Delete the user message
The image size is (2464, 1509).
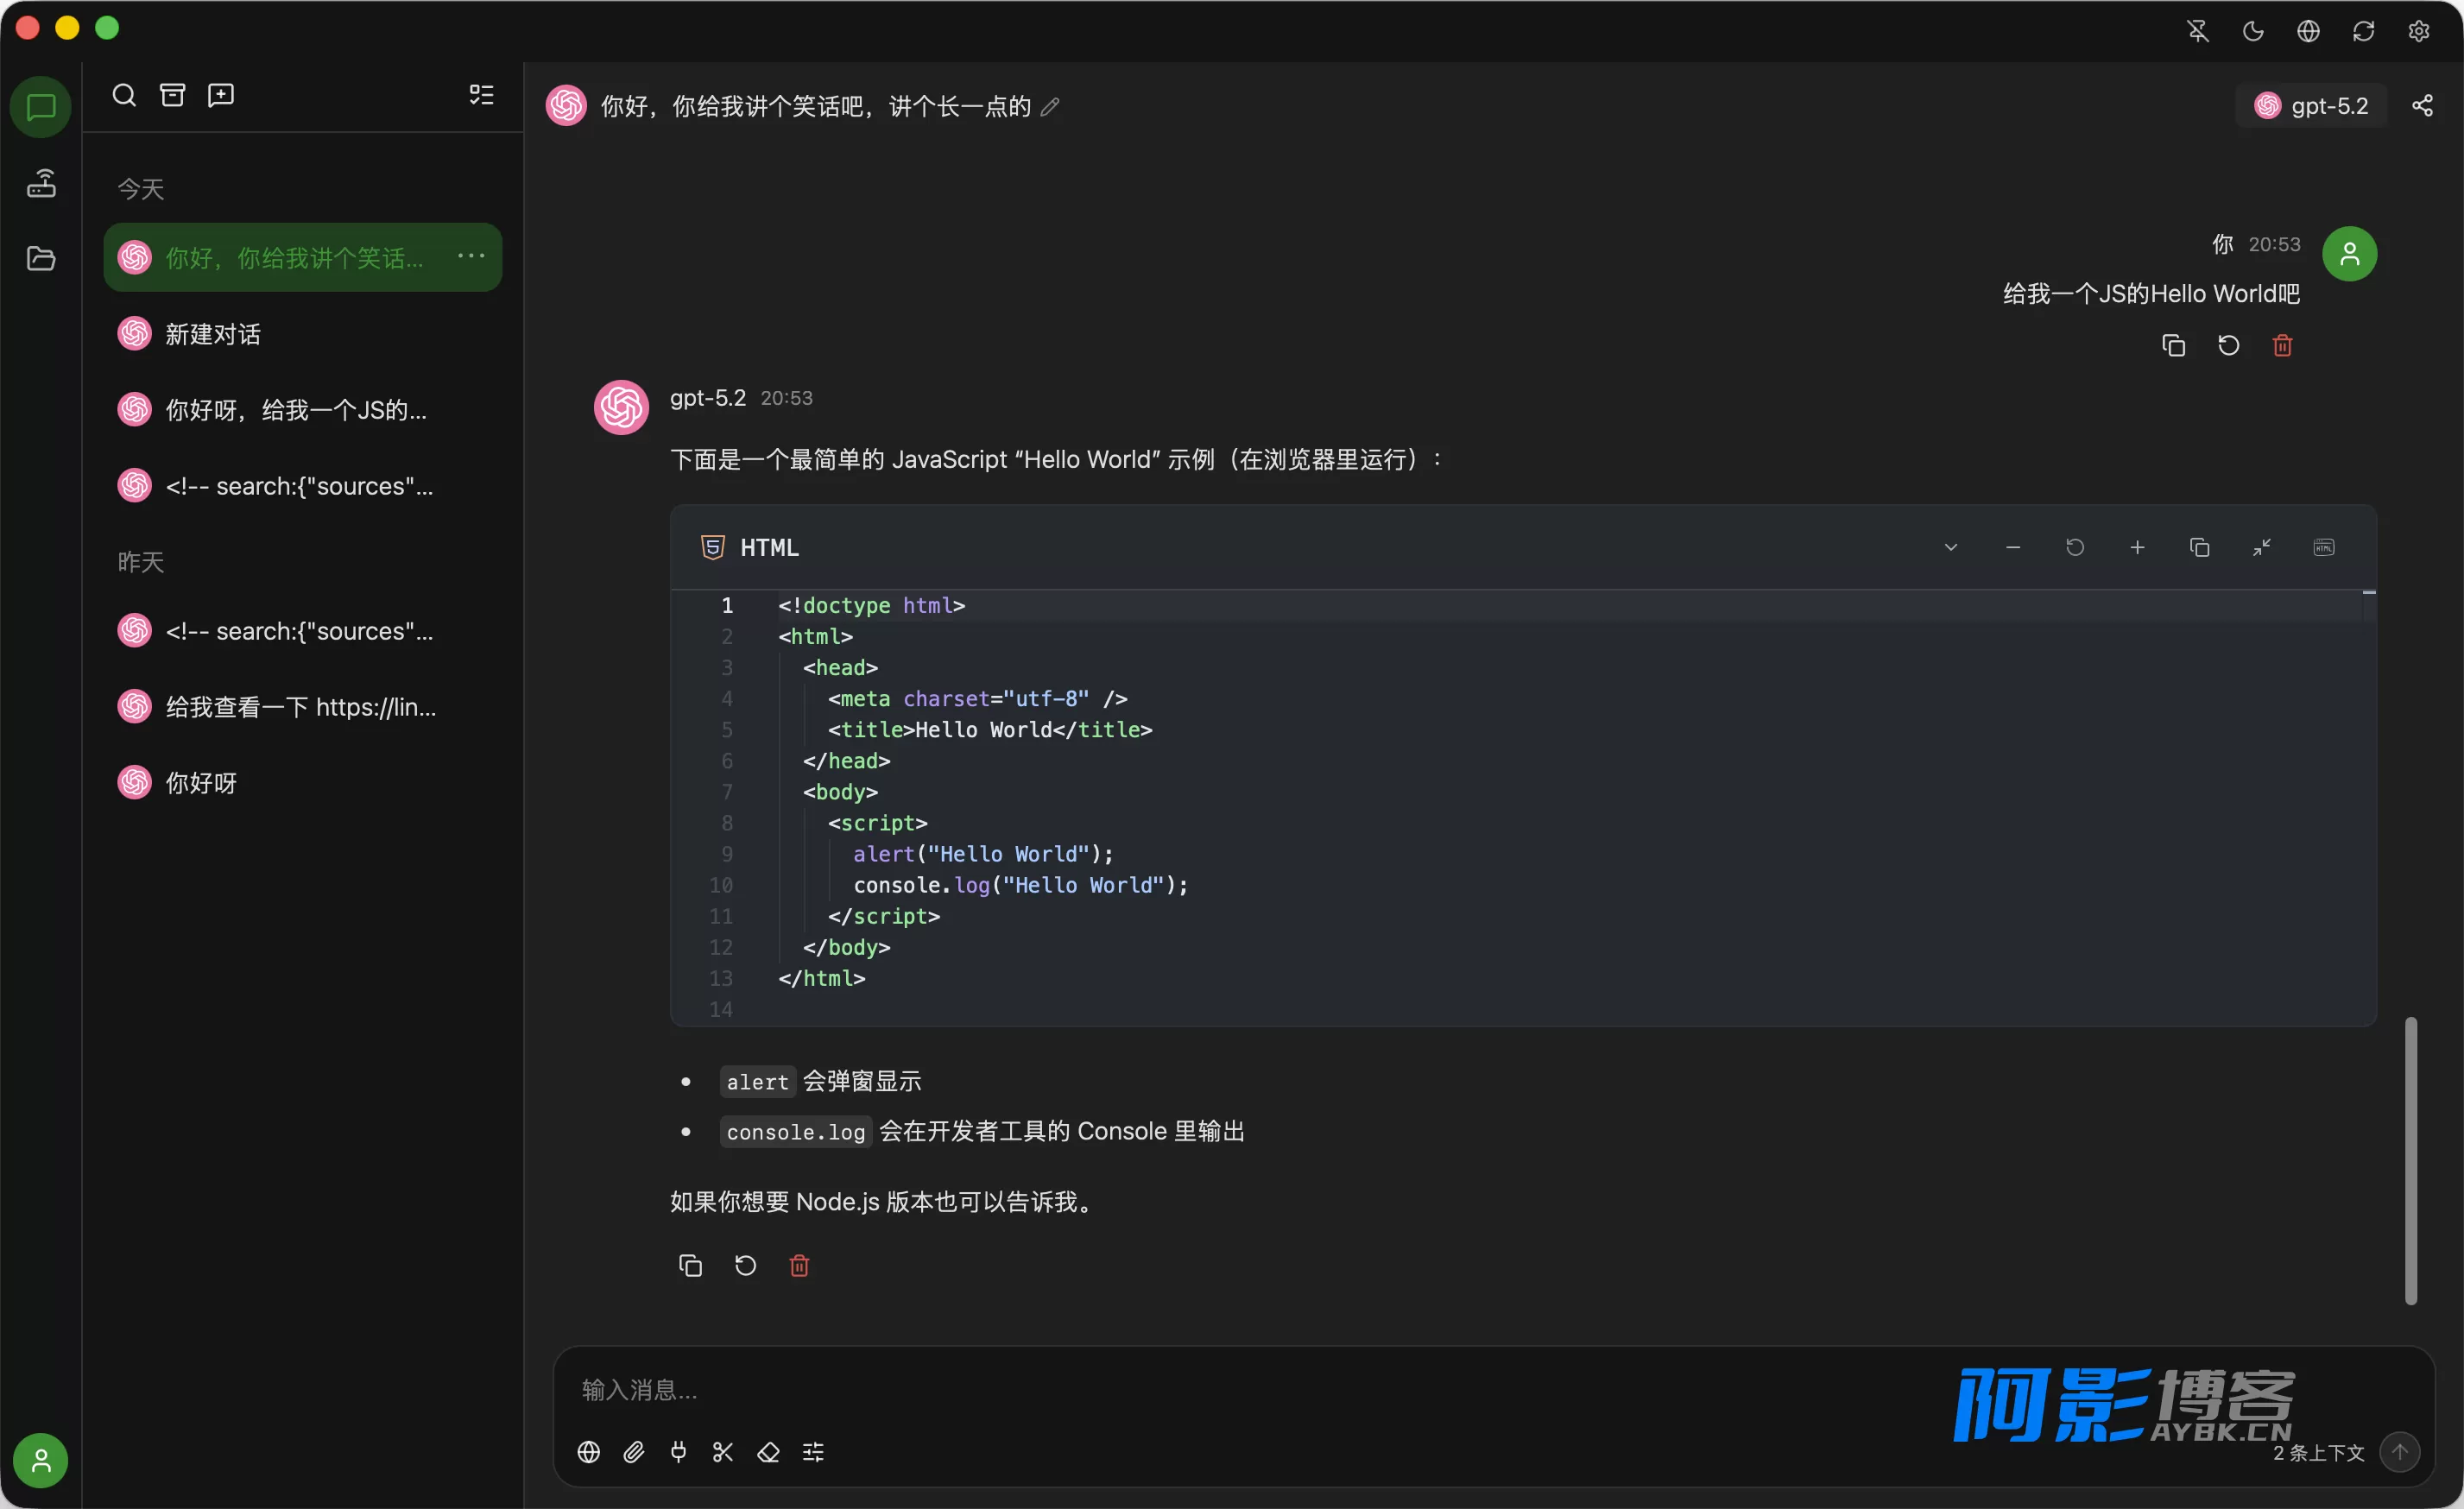(2282, 345)
